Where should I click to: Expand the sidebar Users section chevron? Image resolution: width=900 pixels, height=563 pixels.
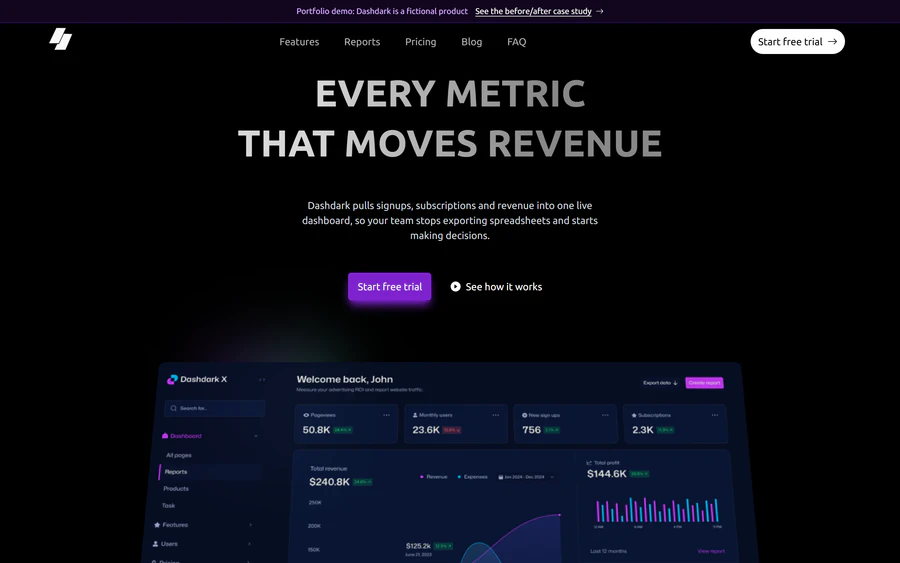[x=249, y=543]
